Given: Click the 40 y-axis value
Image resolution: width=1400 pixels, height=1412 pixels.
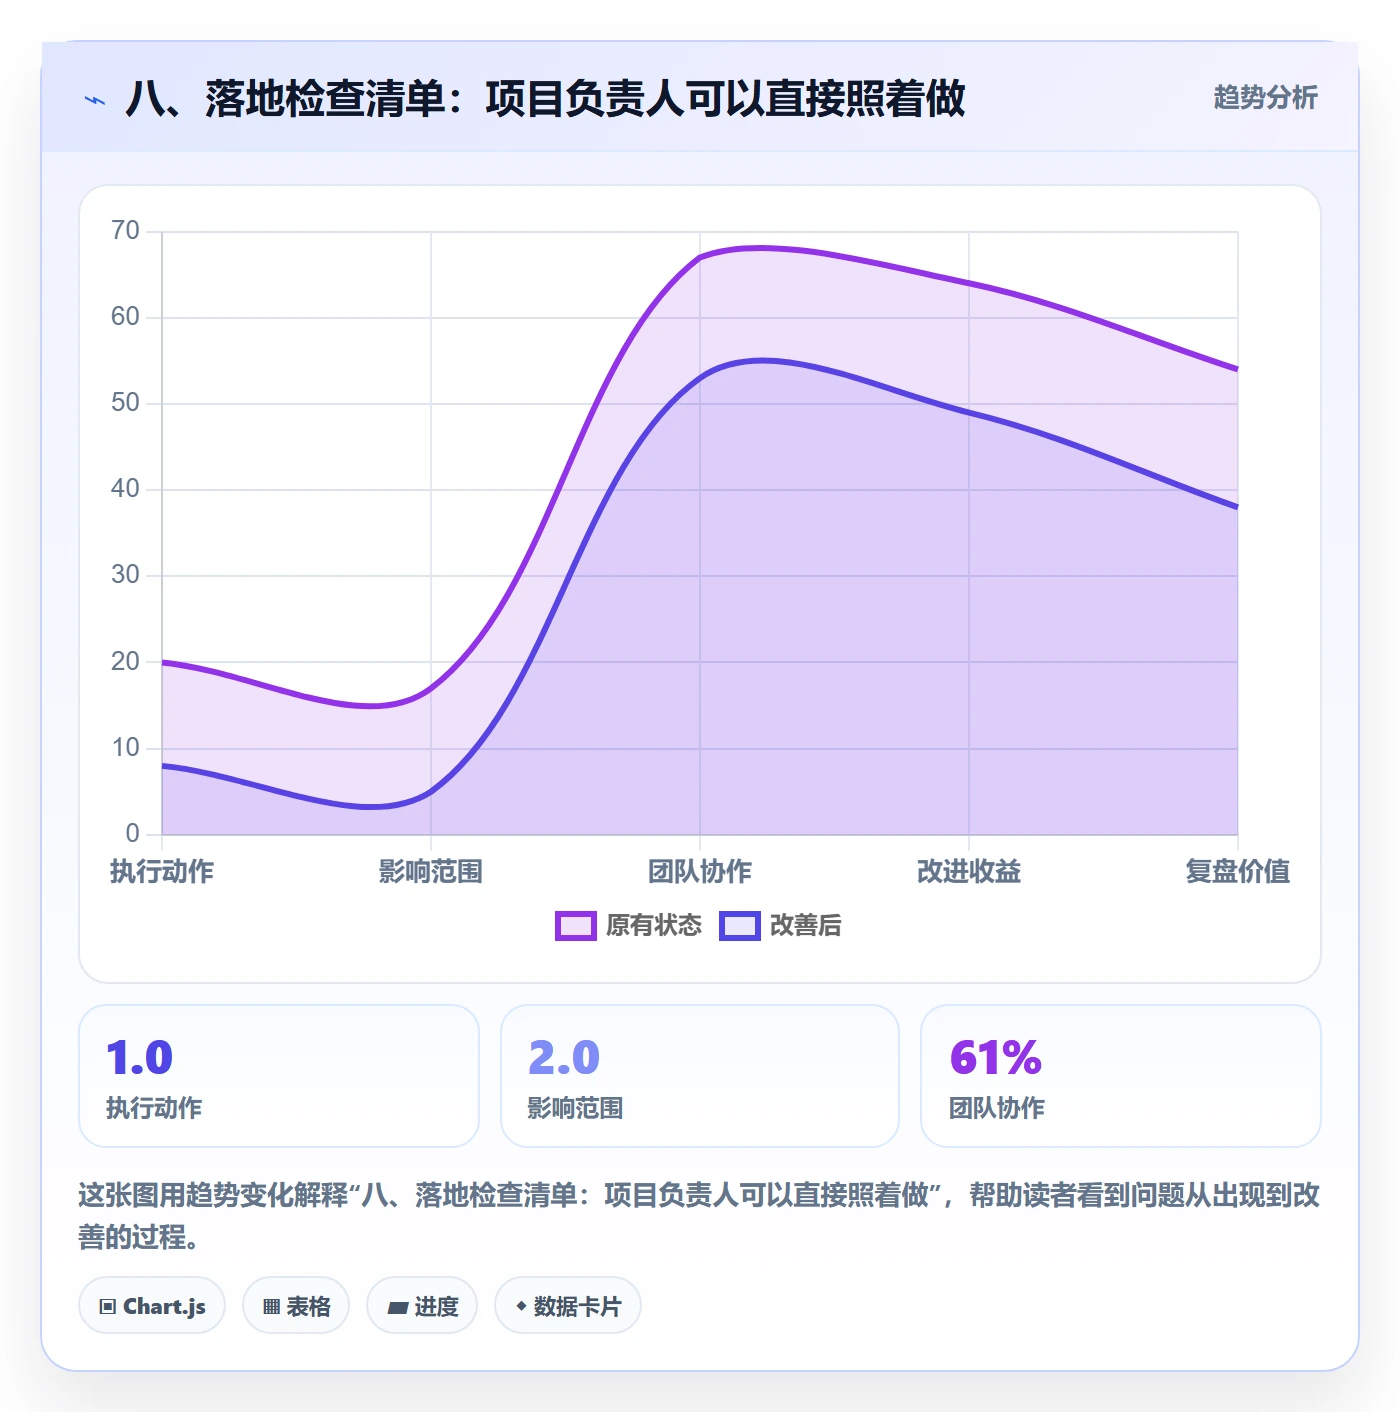Looking at the screenshot, I should 126,489.
